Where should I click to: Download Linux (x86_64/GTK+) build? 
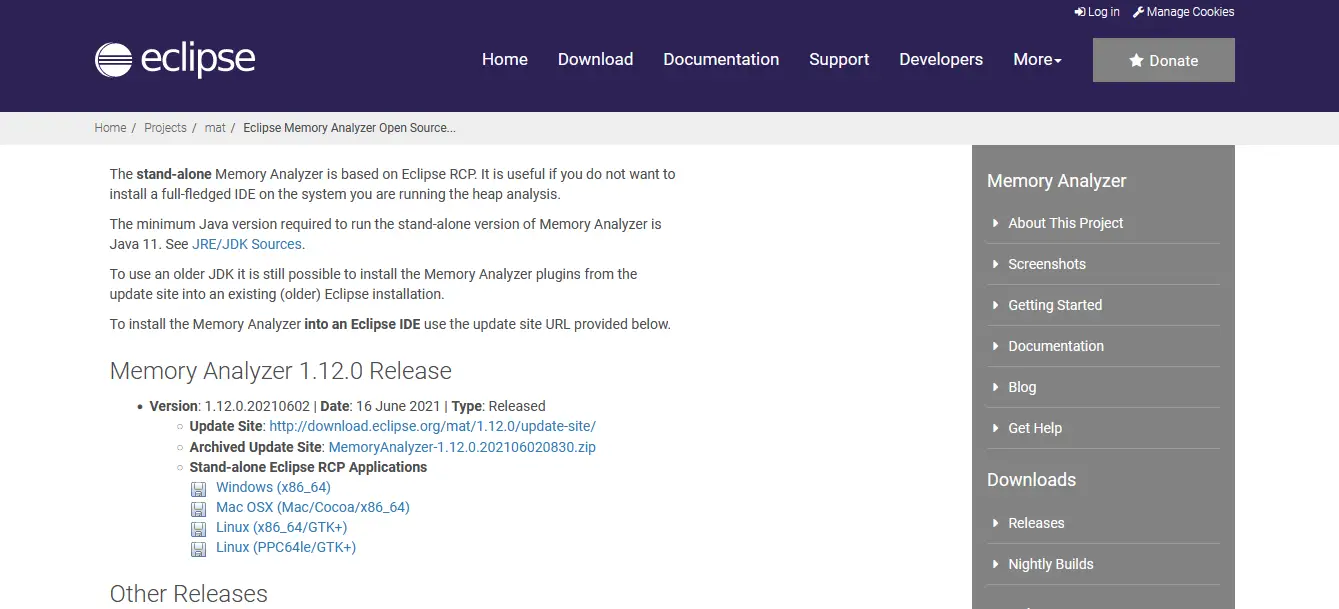(282, 527)
